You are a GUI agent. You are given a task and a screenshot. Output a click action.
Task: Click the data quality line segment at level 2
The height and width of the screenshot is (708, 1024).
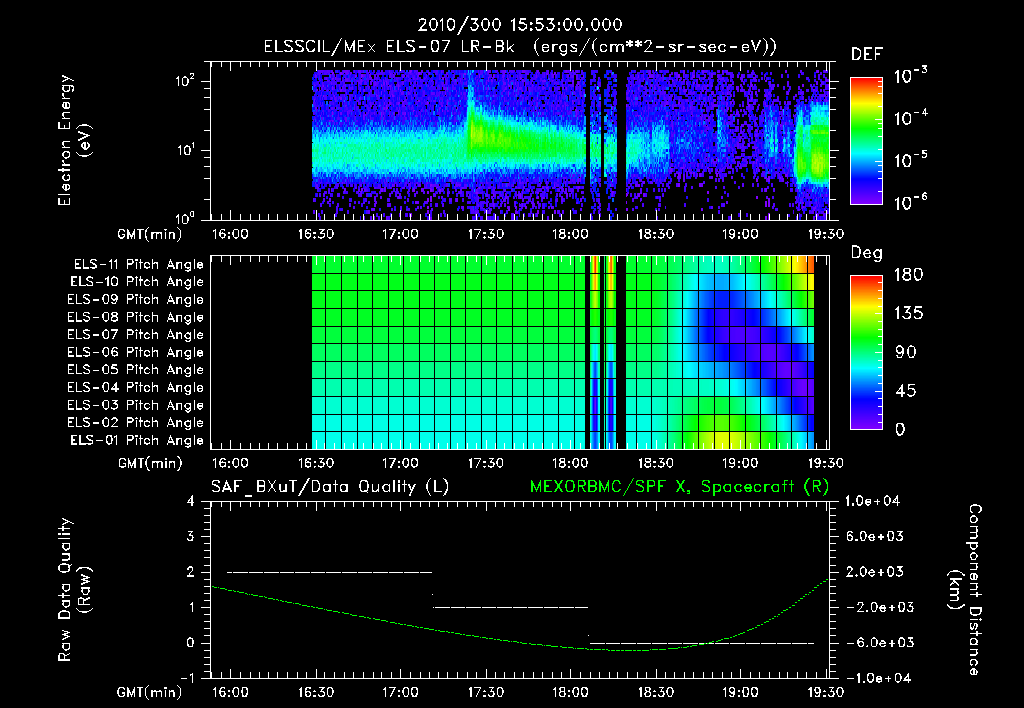[329, 572]
